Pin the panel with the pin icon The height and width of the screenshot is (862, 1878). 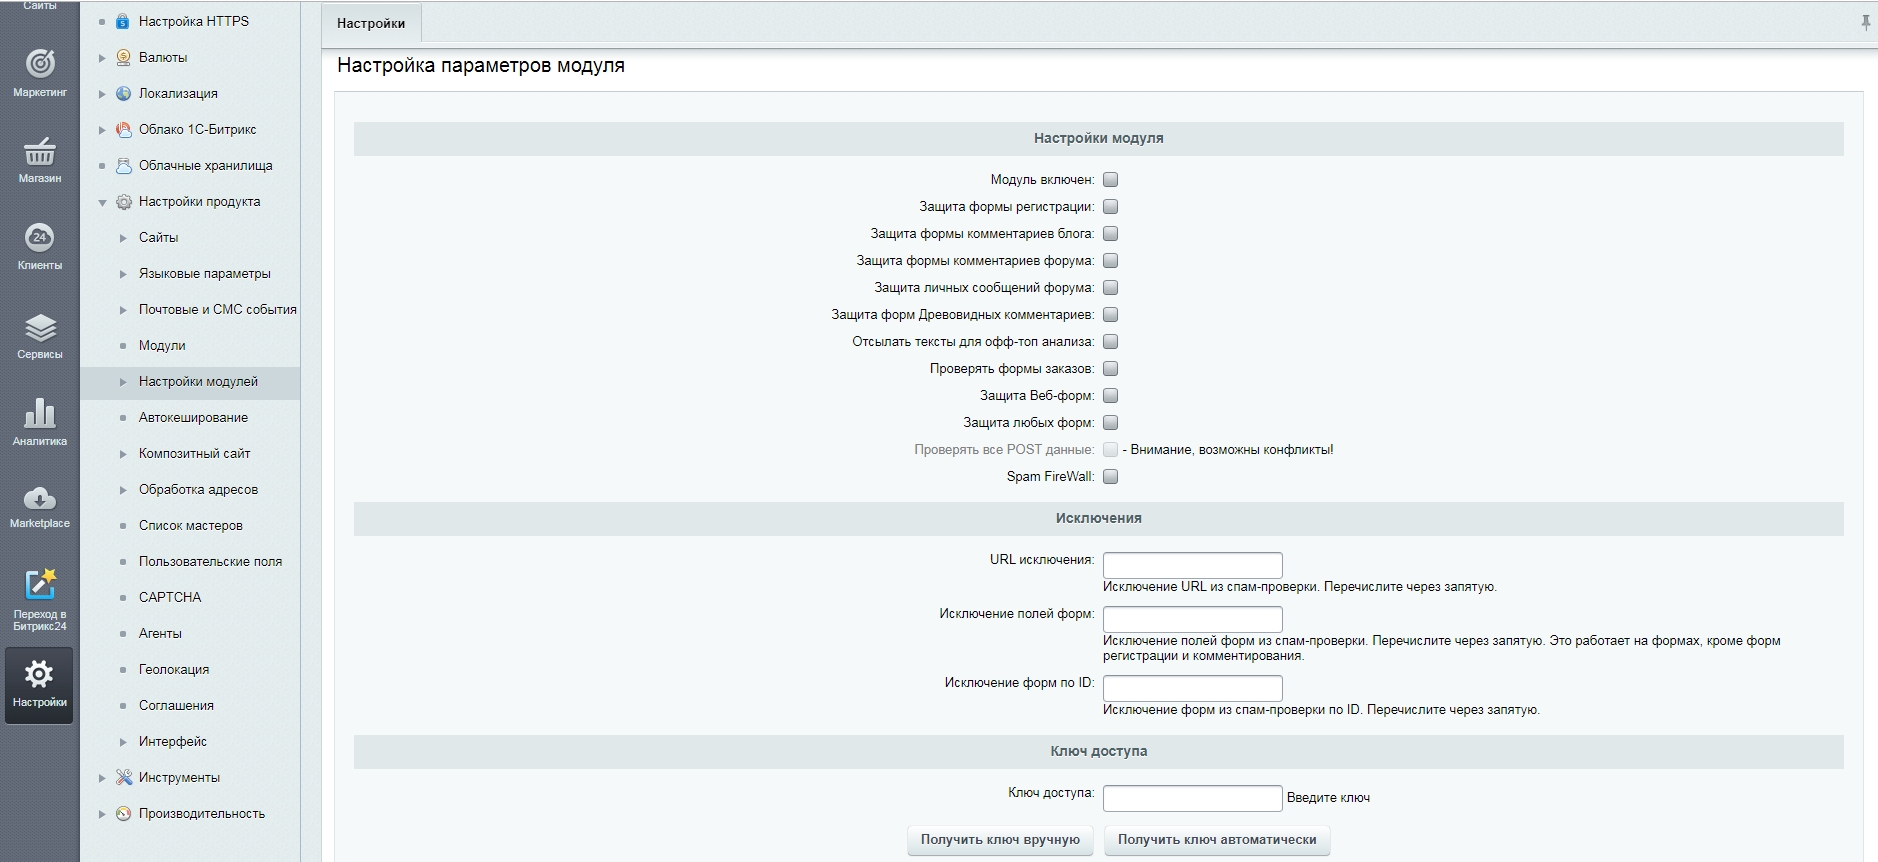pyautogui.click(x=1865, y=22)
